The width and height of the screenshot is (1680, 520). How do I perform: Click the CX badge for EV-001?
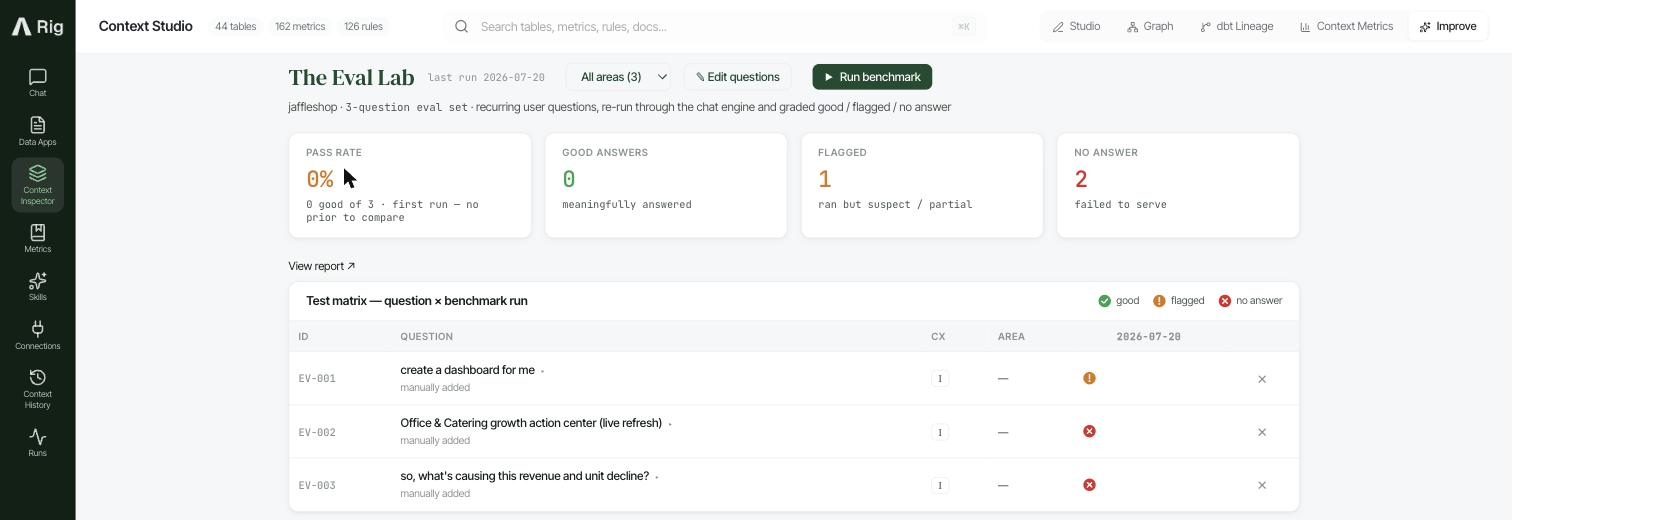pos(940,379)
